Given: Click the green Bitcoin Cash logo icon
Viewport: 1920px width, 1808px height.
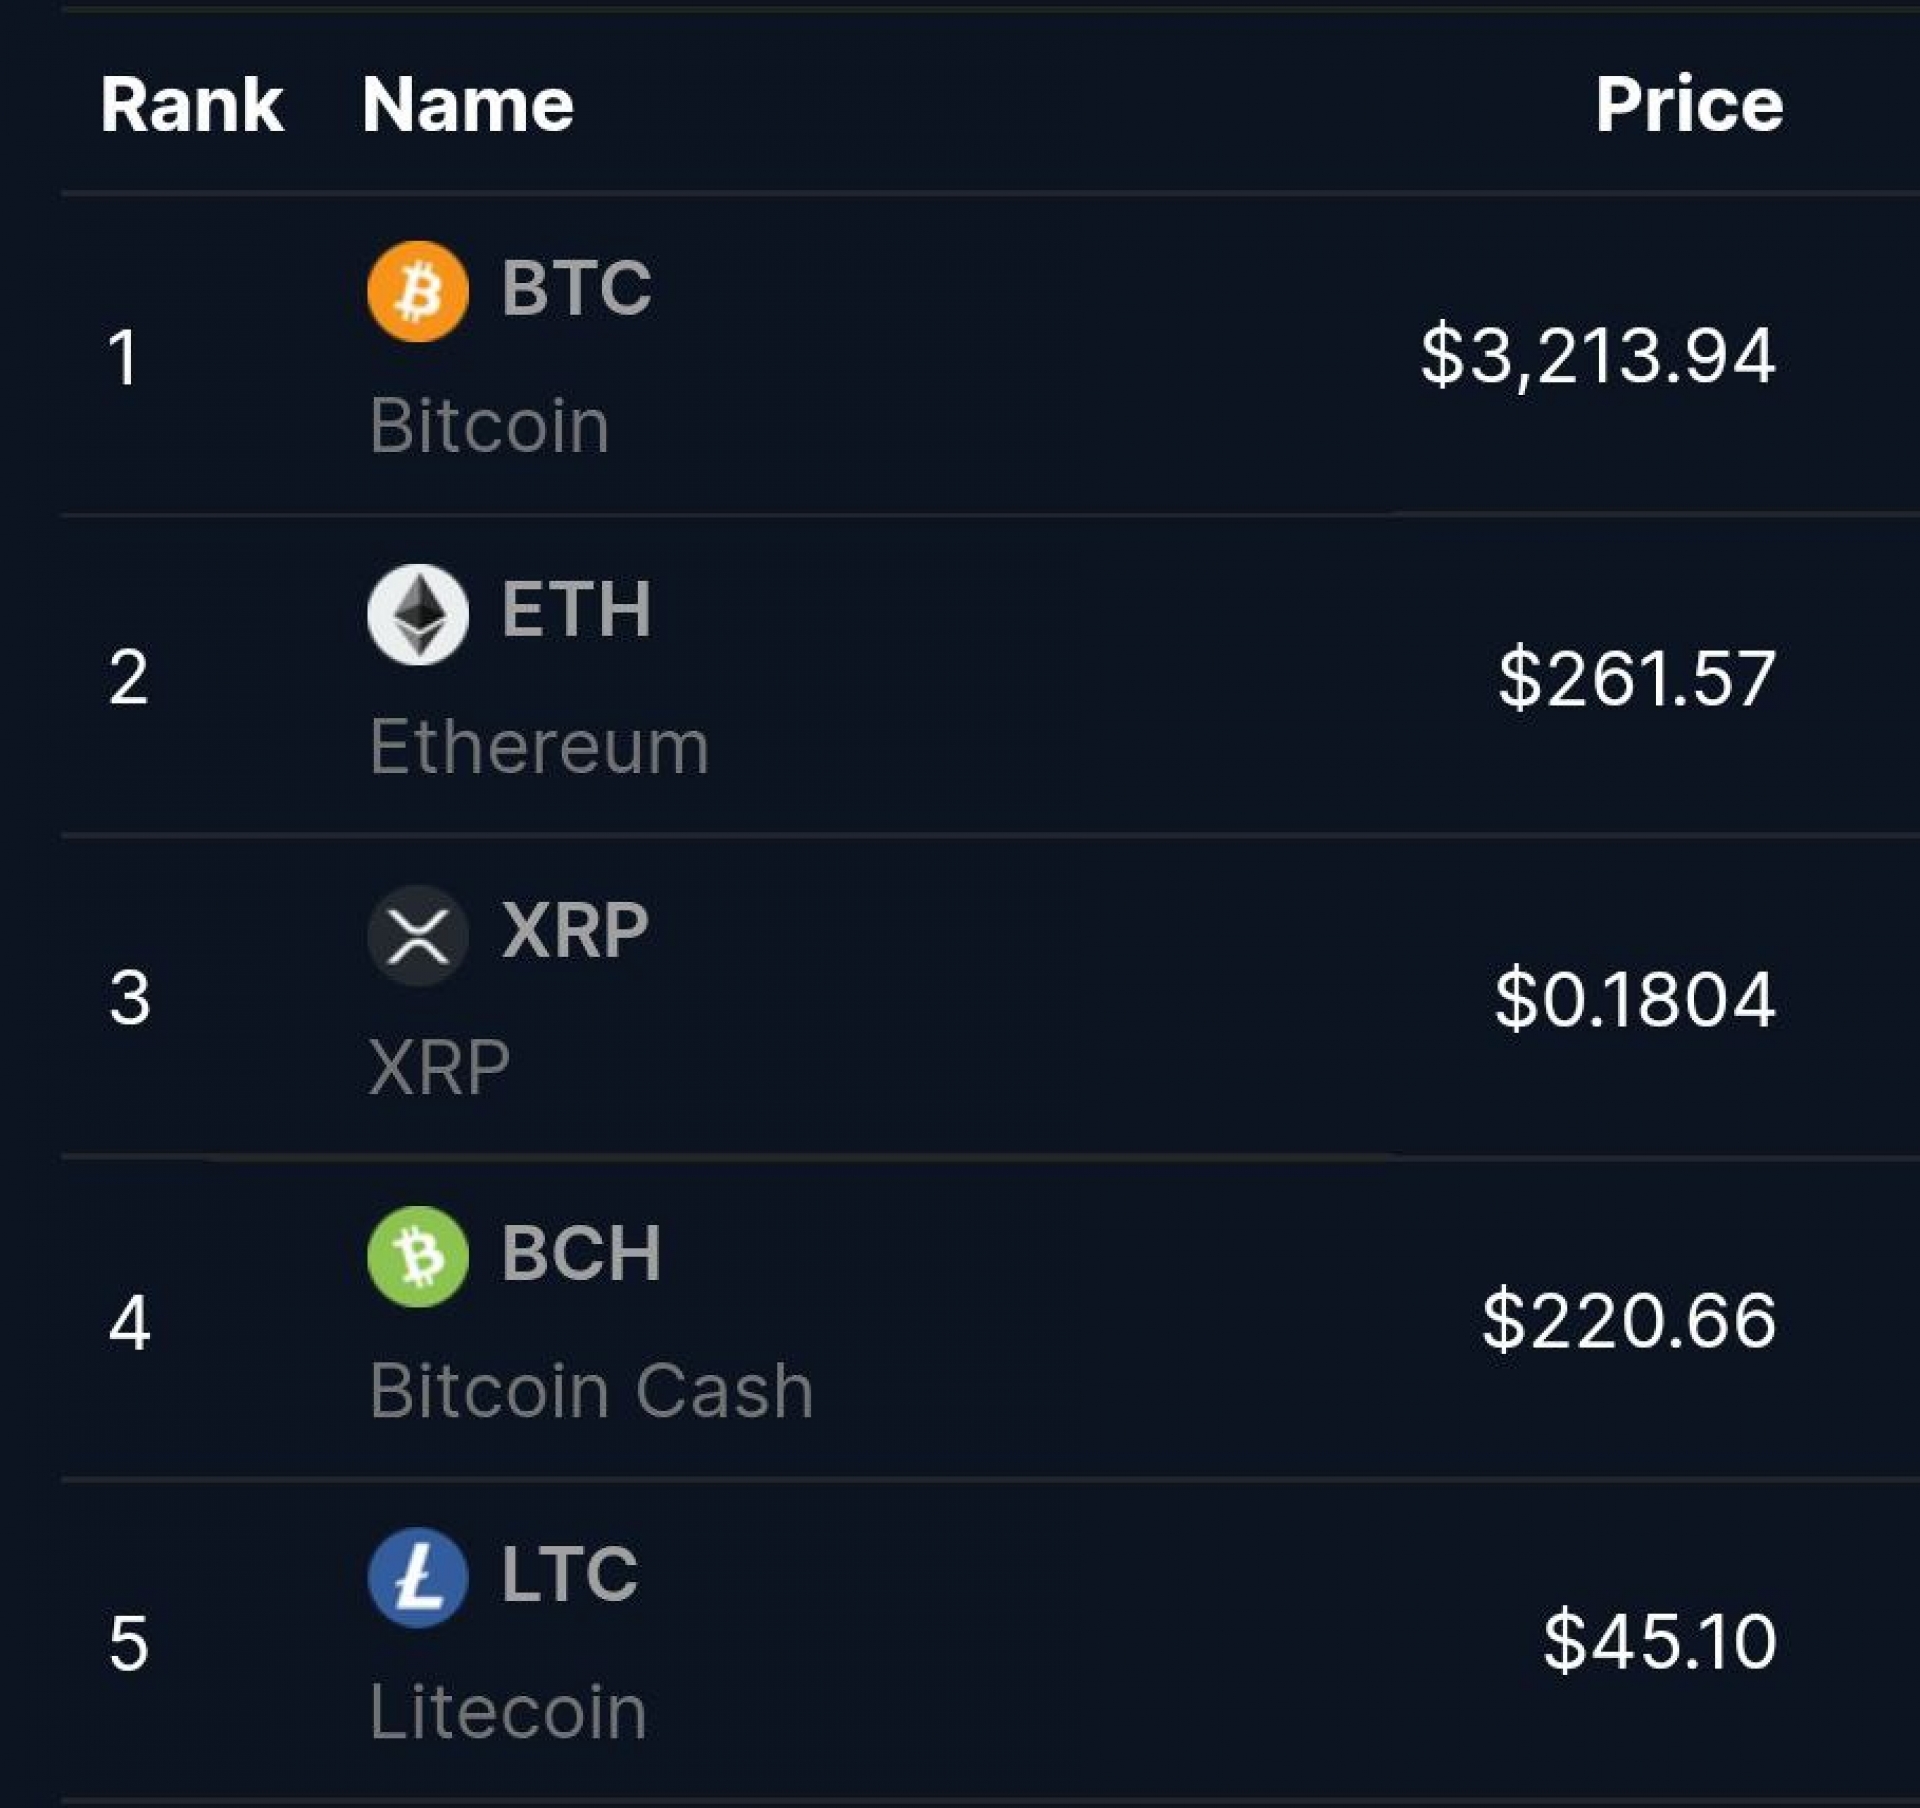Looking at the screenshot, I should click(418, 1256).
